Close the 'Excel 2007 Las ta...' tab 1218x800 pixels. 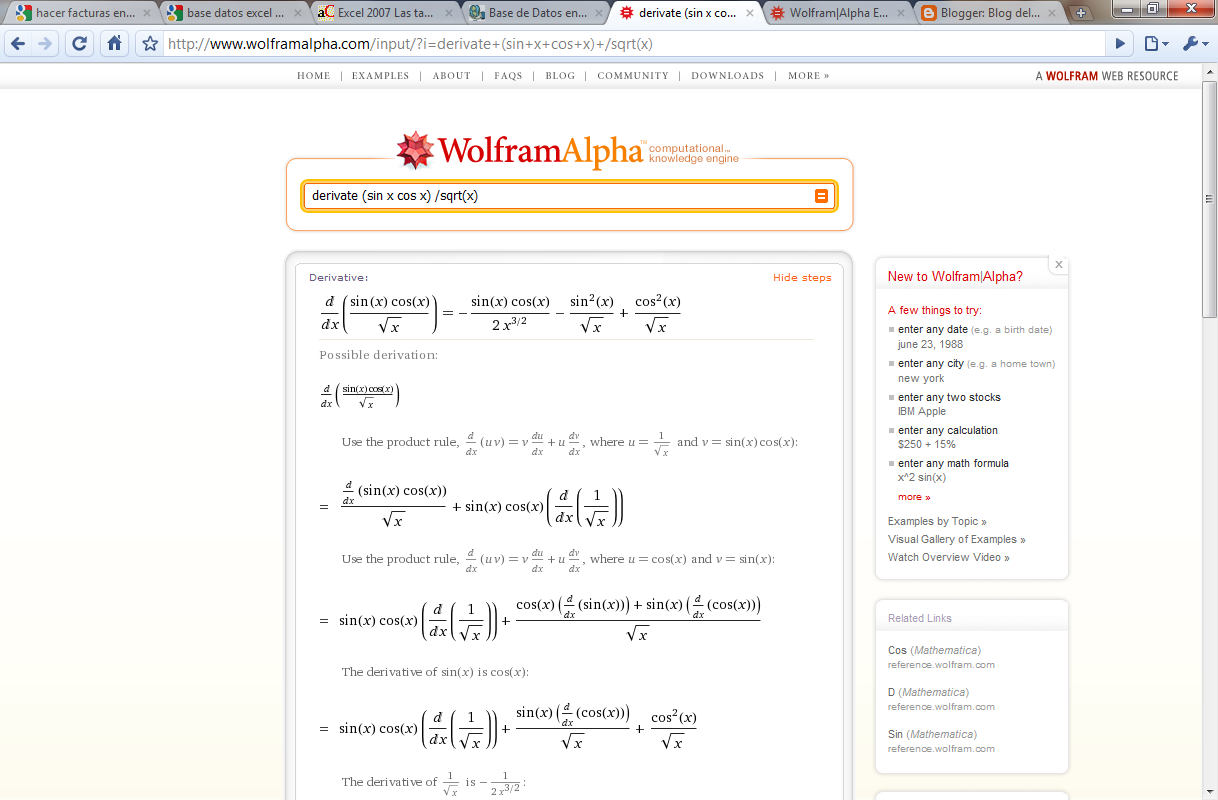point(447,14)
